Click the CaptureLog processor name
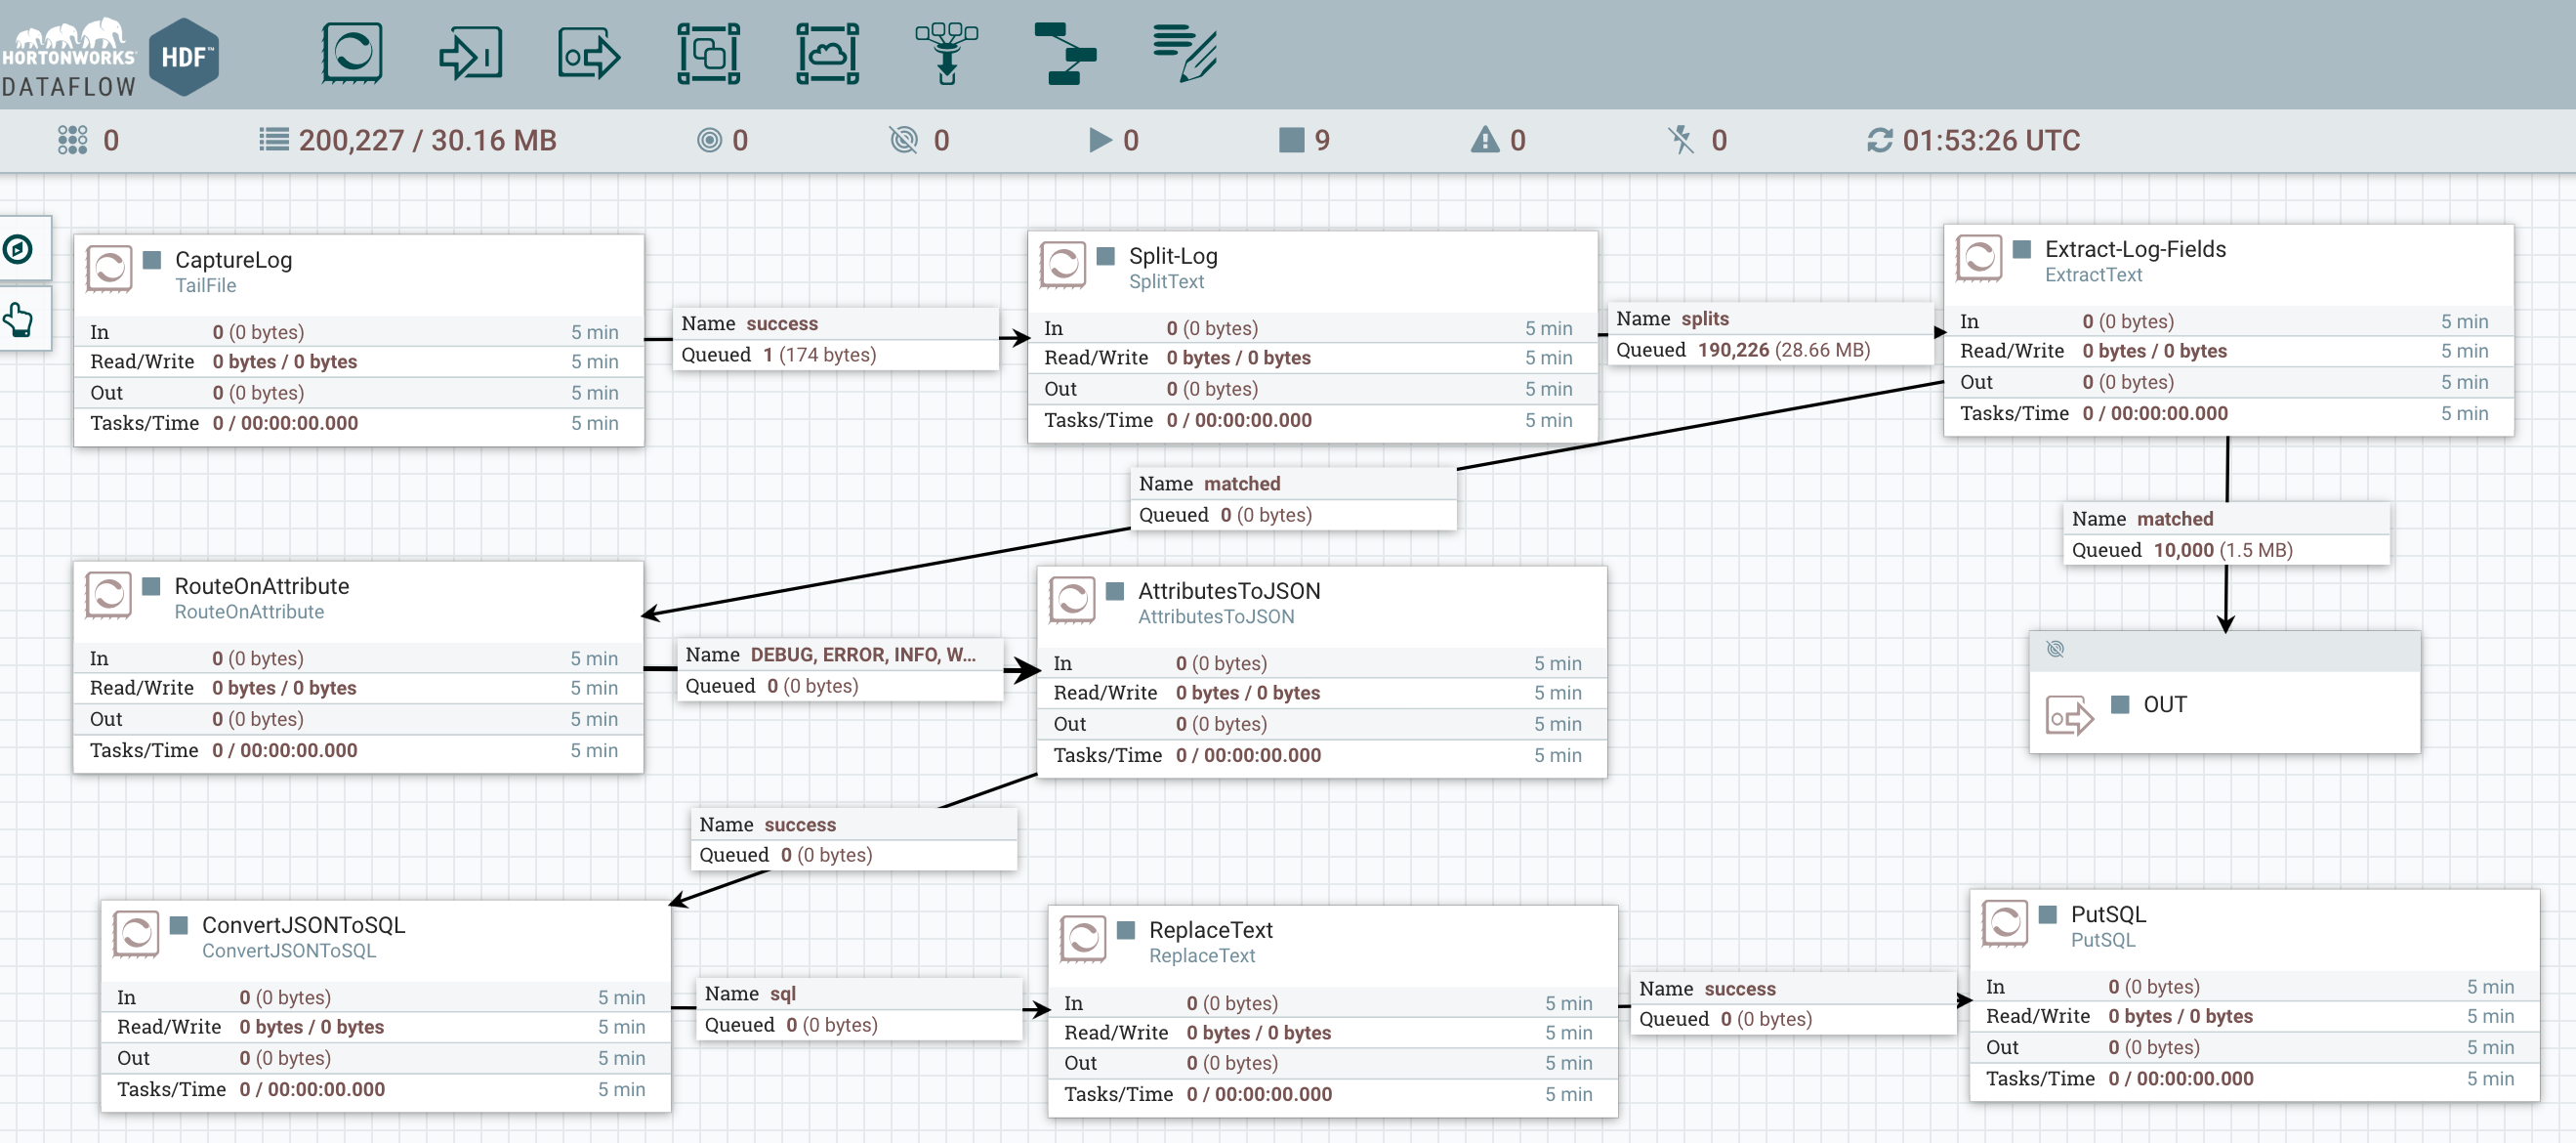The height and width of the screenshot is (1143, 2576). click(x=233, y=259)
